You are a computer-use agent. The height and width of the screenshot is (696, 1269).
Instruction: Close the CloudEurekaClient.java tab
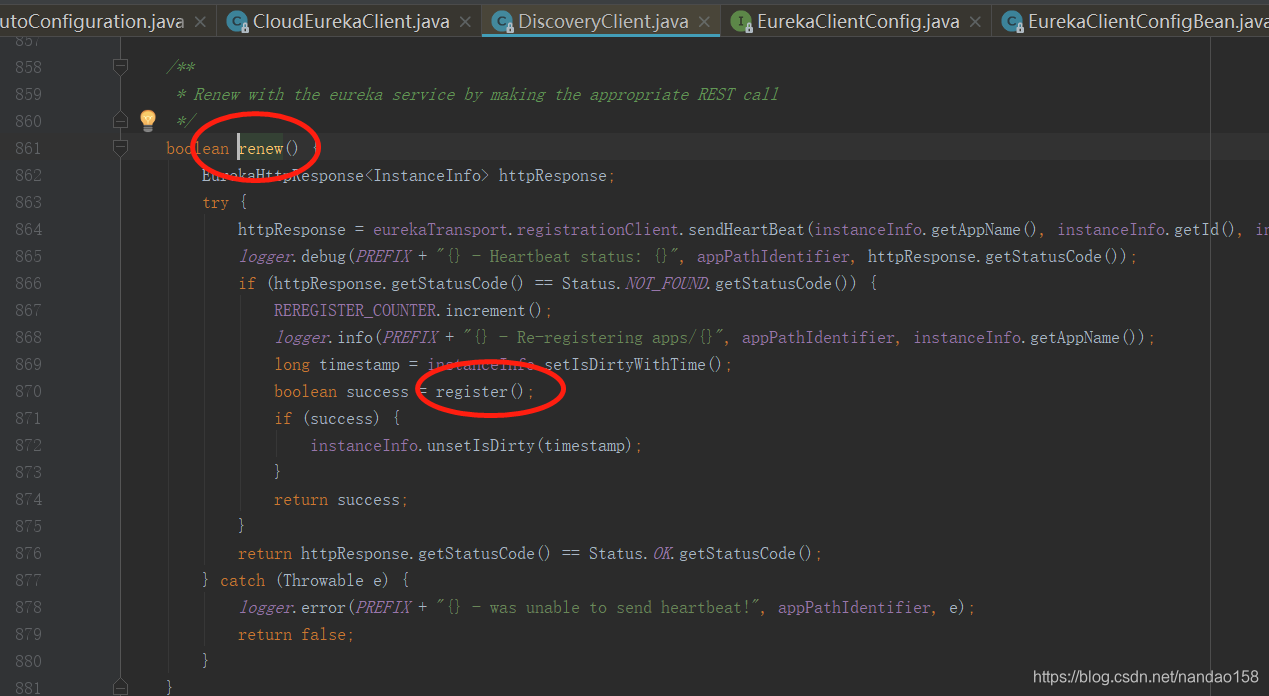[466, 22]
